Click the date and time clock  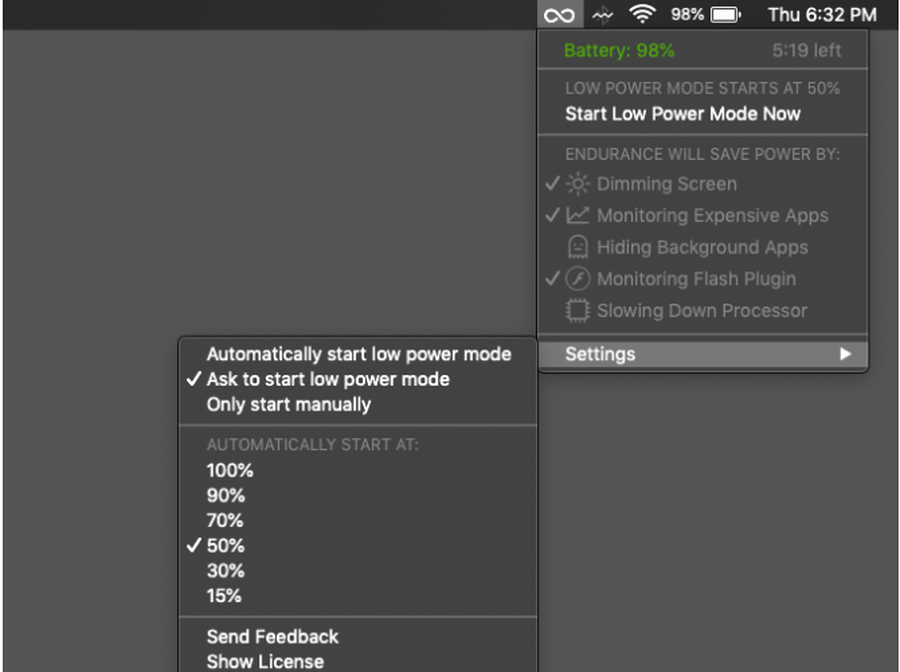pyautogui.click(x=821, y=15)
